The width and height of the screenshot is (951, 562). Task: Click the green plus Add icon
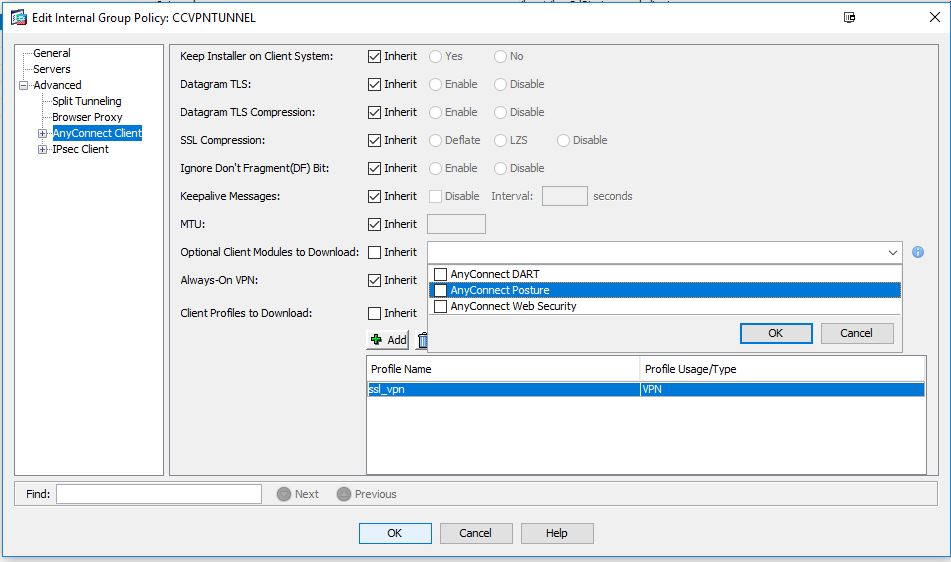376,340
